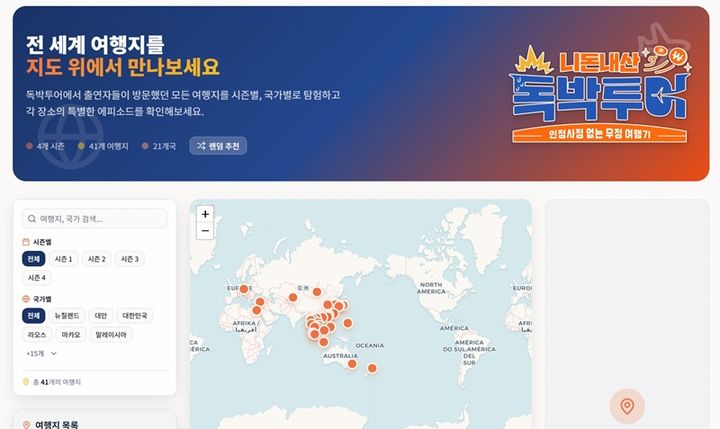Filter countries by 말레이시아
This screenshot has width=720, height=429.
click(111, 335)
